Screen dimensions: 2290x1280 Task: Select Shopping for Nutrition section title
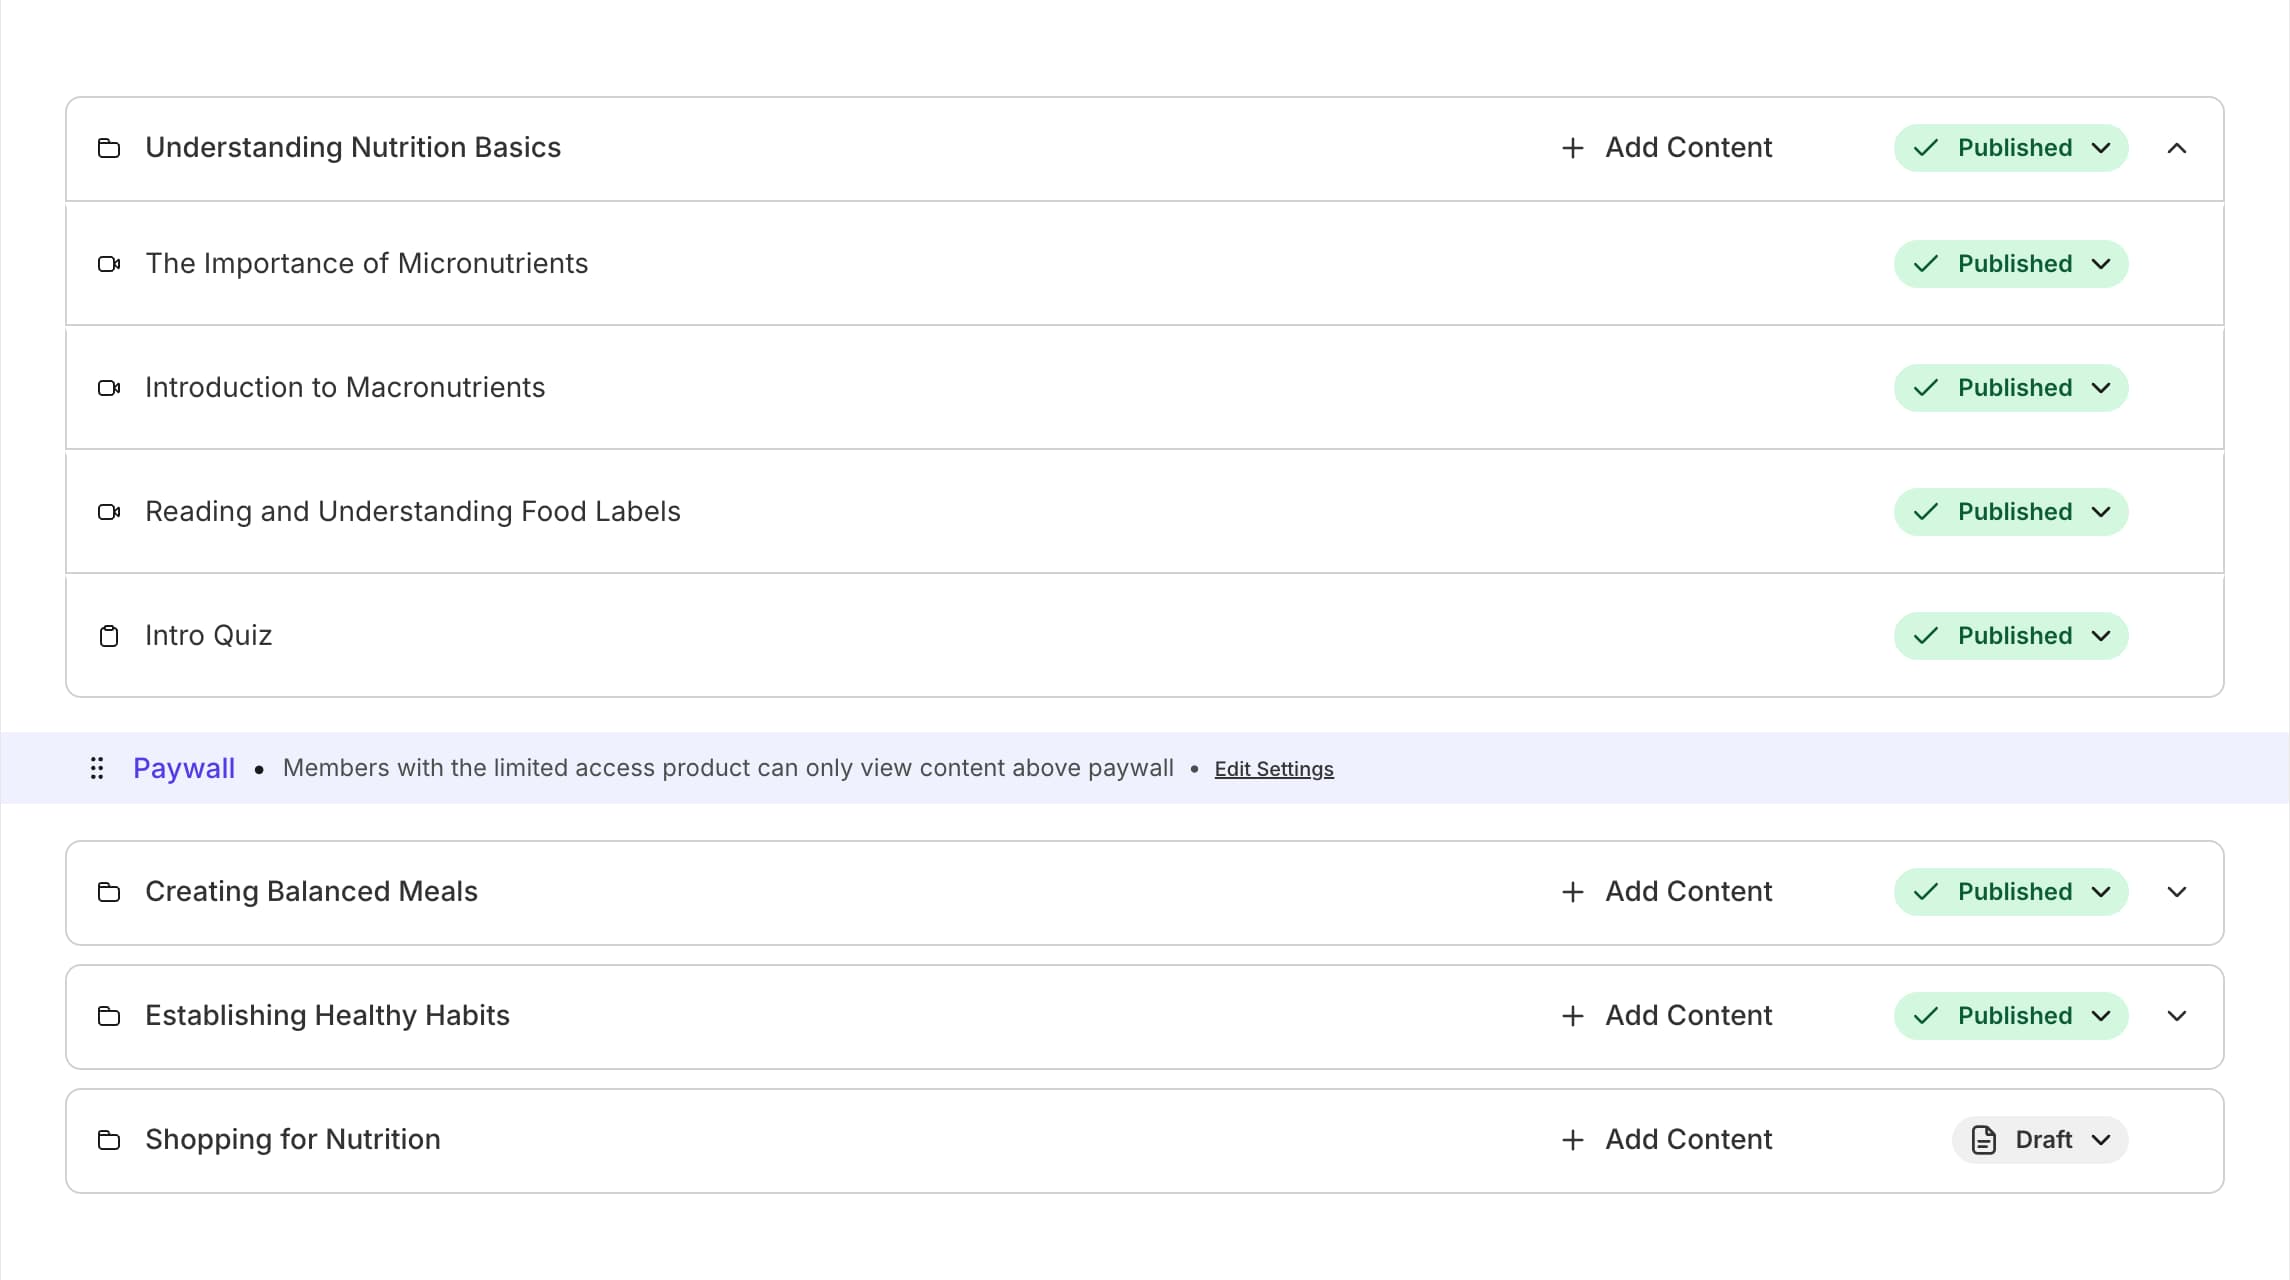tap(293, 1140)
